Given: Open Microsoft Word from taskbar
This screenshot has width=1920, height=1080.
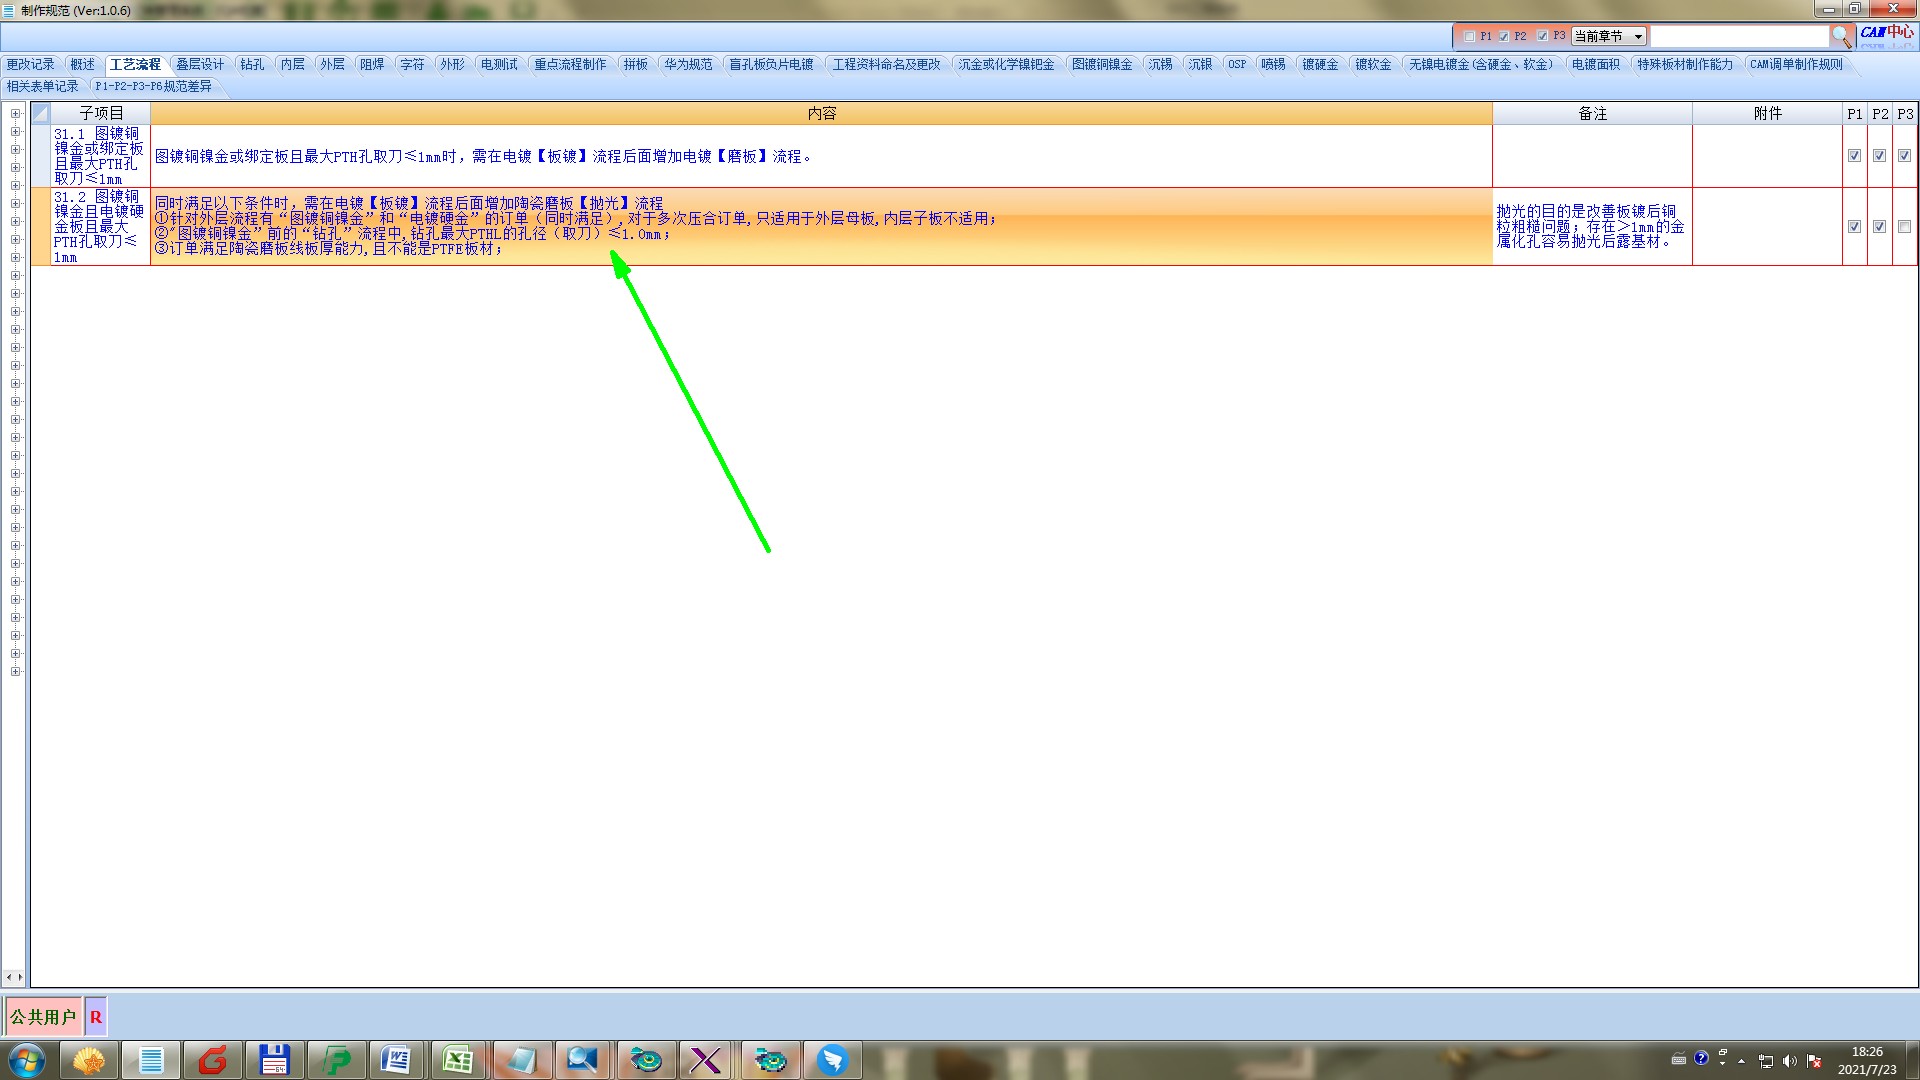Looking at the screenshot, I should 396,1060.
